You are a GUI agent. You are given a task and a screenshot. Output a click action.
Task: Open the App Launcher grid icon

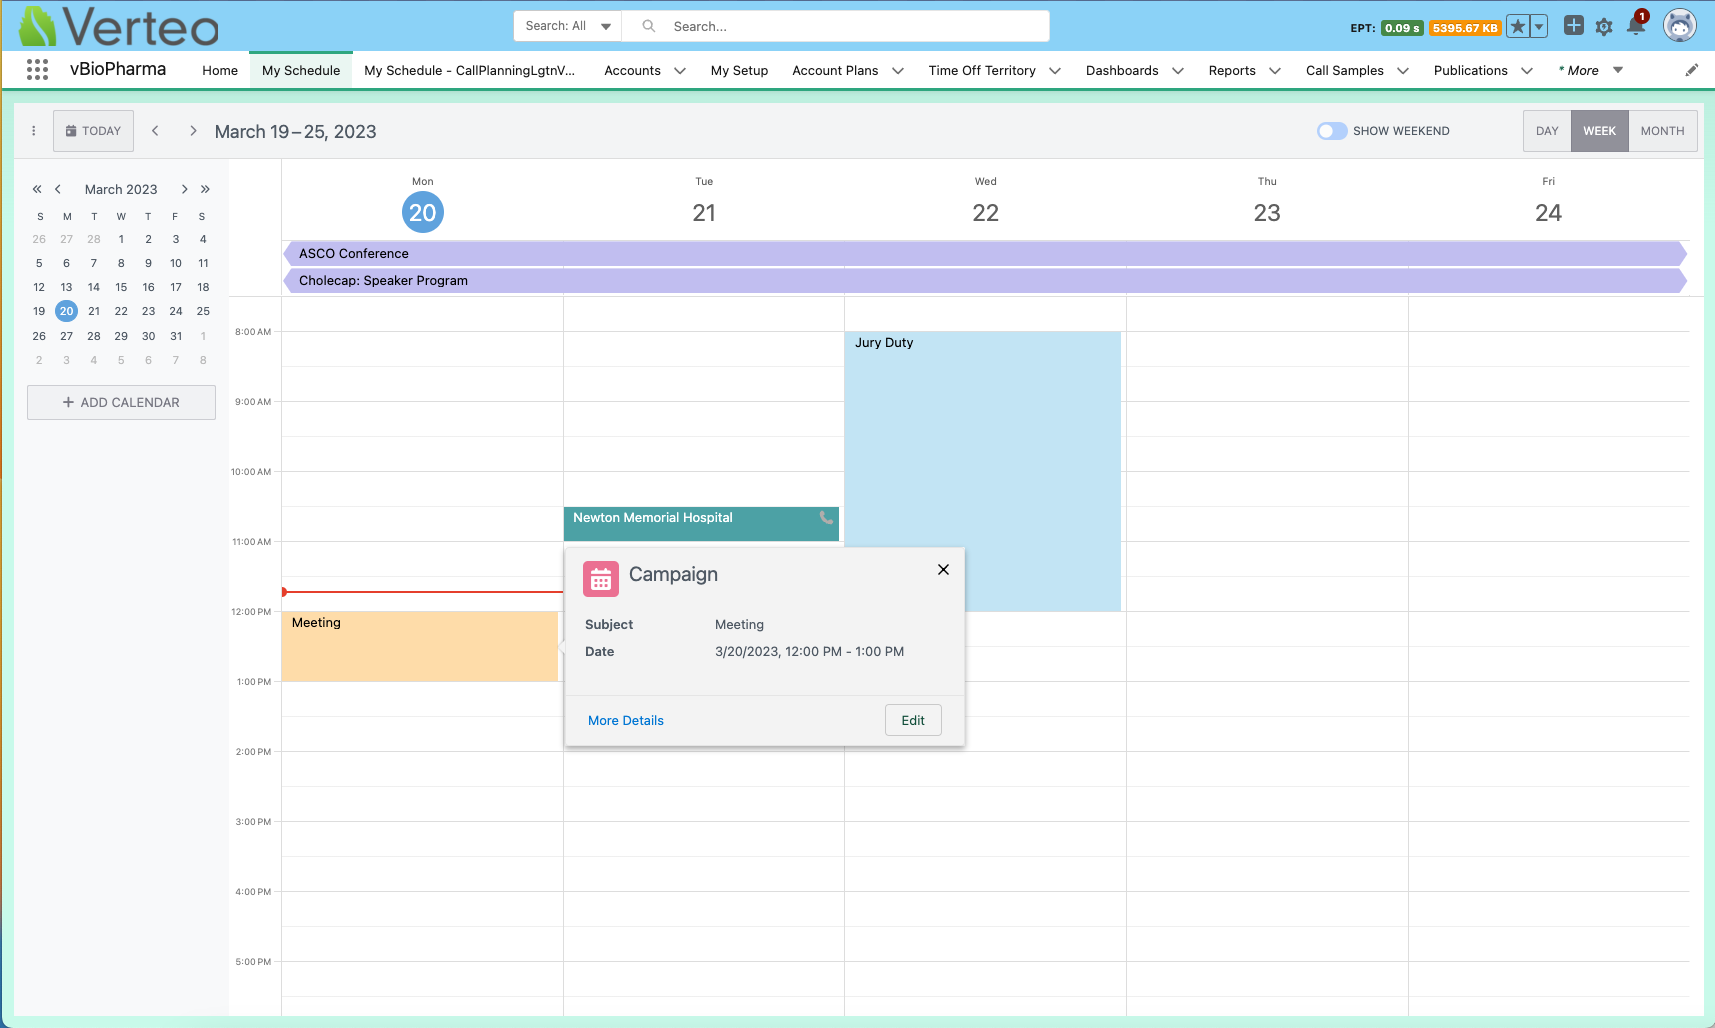click(x=37, y=70)
